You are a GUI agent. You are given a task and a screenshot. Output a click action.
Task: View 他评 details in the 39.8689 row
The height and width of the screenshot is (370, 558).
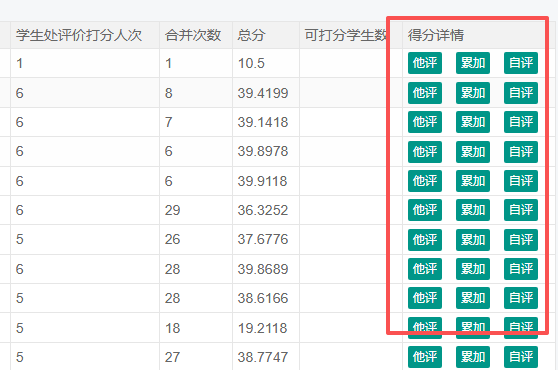pyautogui.click(x=425, y=269)
